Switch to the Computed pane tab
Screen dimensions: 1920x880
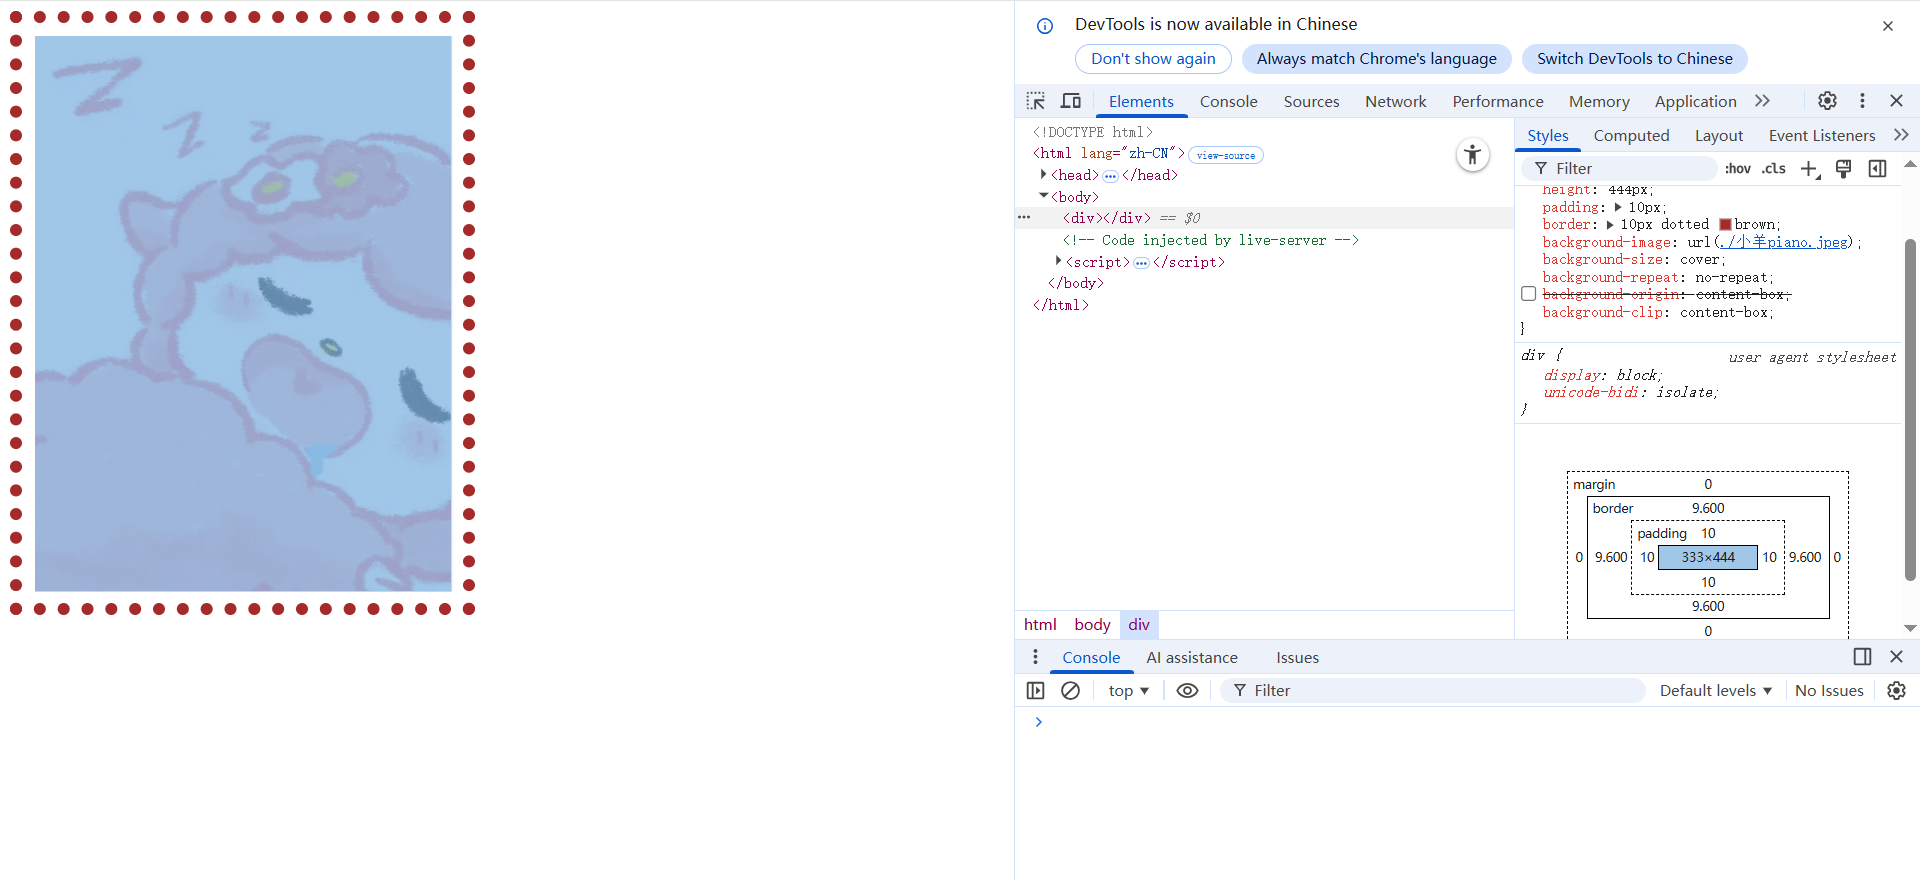tap(1631, 136)
